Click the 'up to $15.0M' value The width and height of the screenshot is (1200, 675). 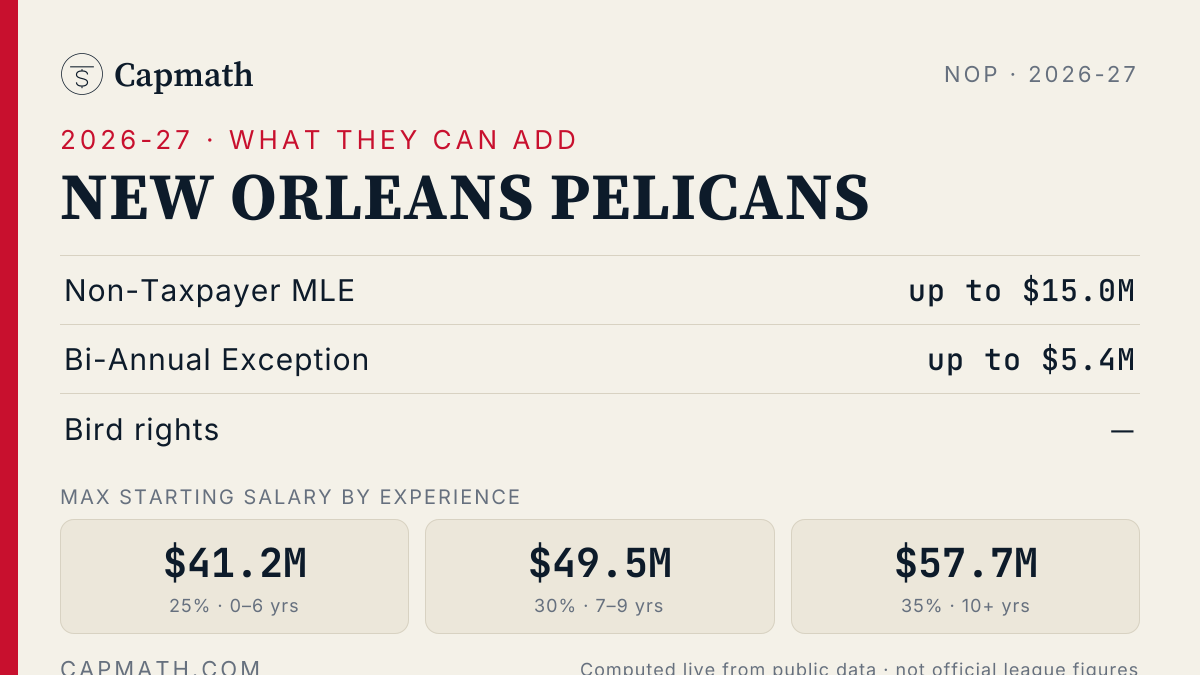coord(1021,290)
